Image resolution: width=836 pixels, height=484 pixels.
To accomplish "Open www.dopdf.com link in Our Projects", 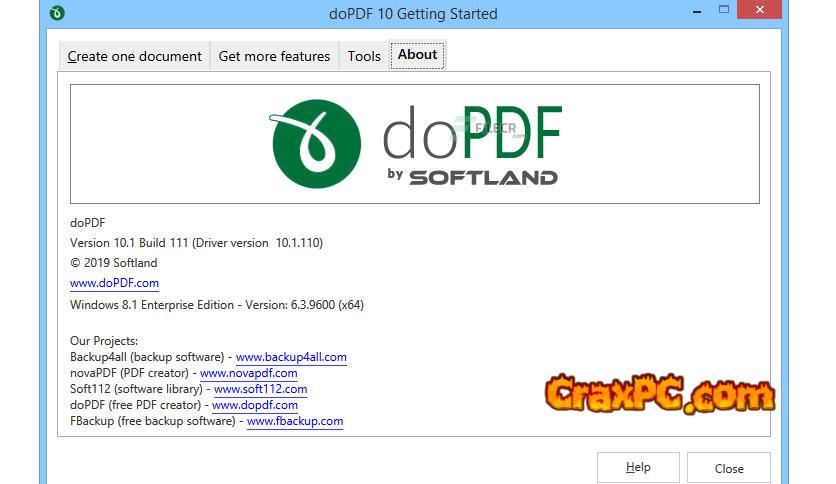I will tap(255, 405).
